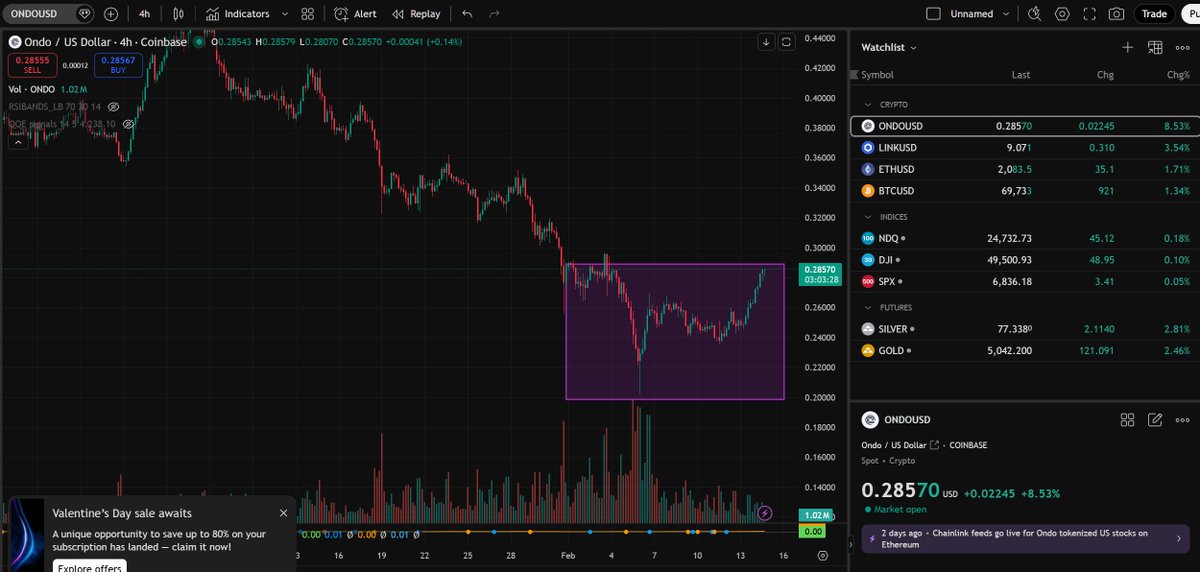Open watchlist advanced view table icon
1200x572 pixels.
pyautogui.click(x=1155, y=47)
